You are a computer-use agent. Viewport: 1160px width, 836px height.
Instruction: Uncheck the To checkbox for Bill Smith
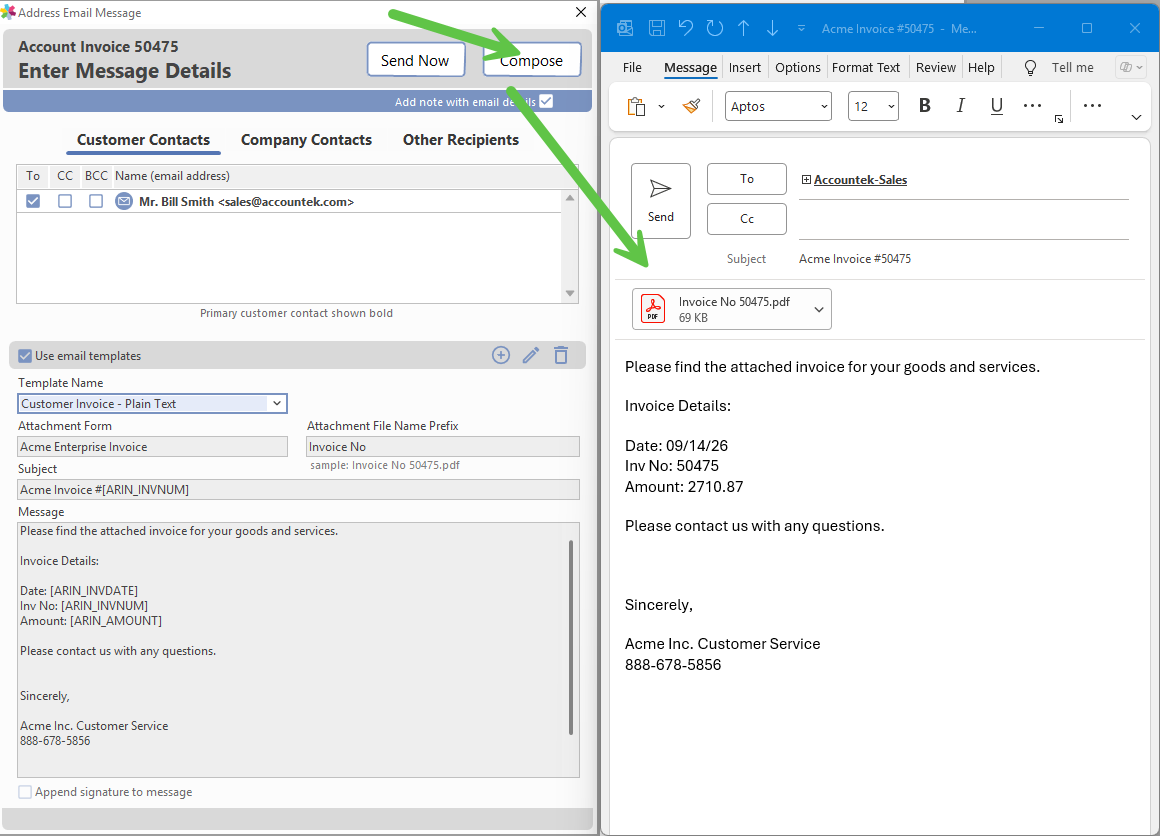pos(33,201)
